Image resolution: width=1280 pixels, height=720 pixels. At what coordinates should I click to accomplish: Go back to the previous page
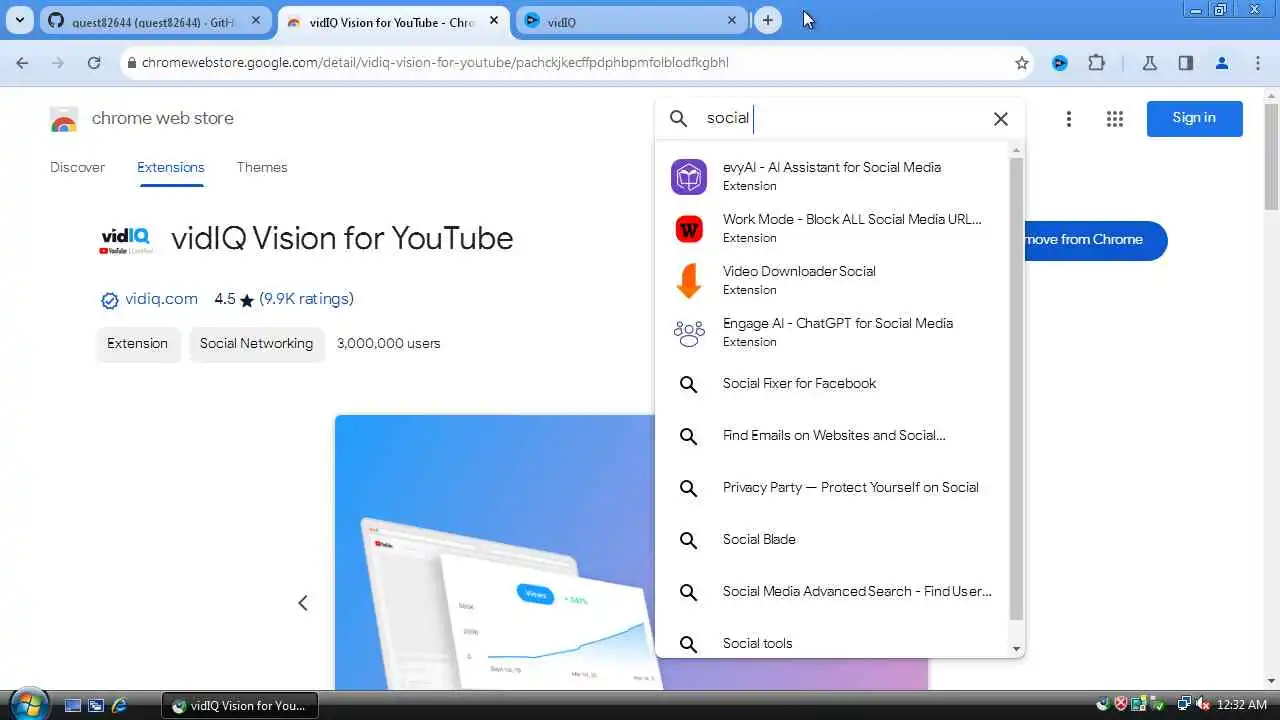click(22, 63)
